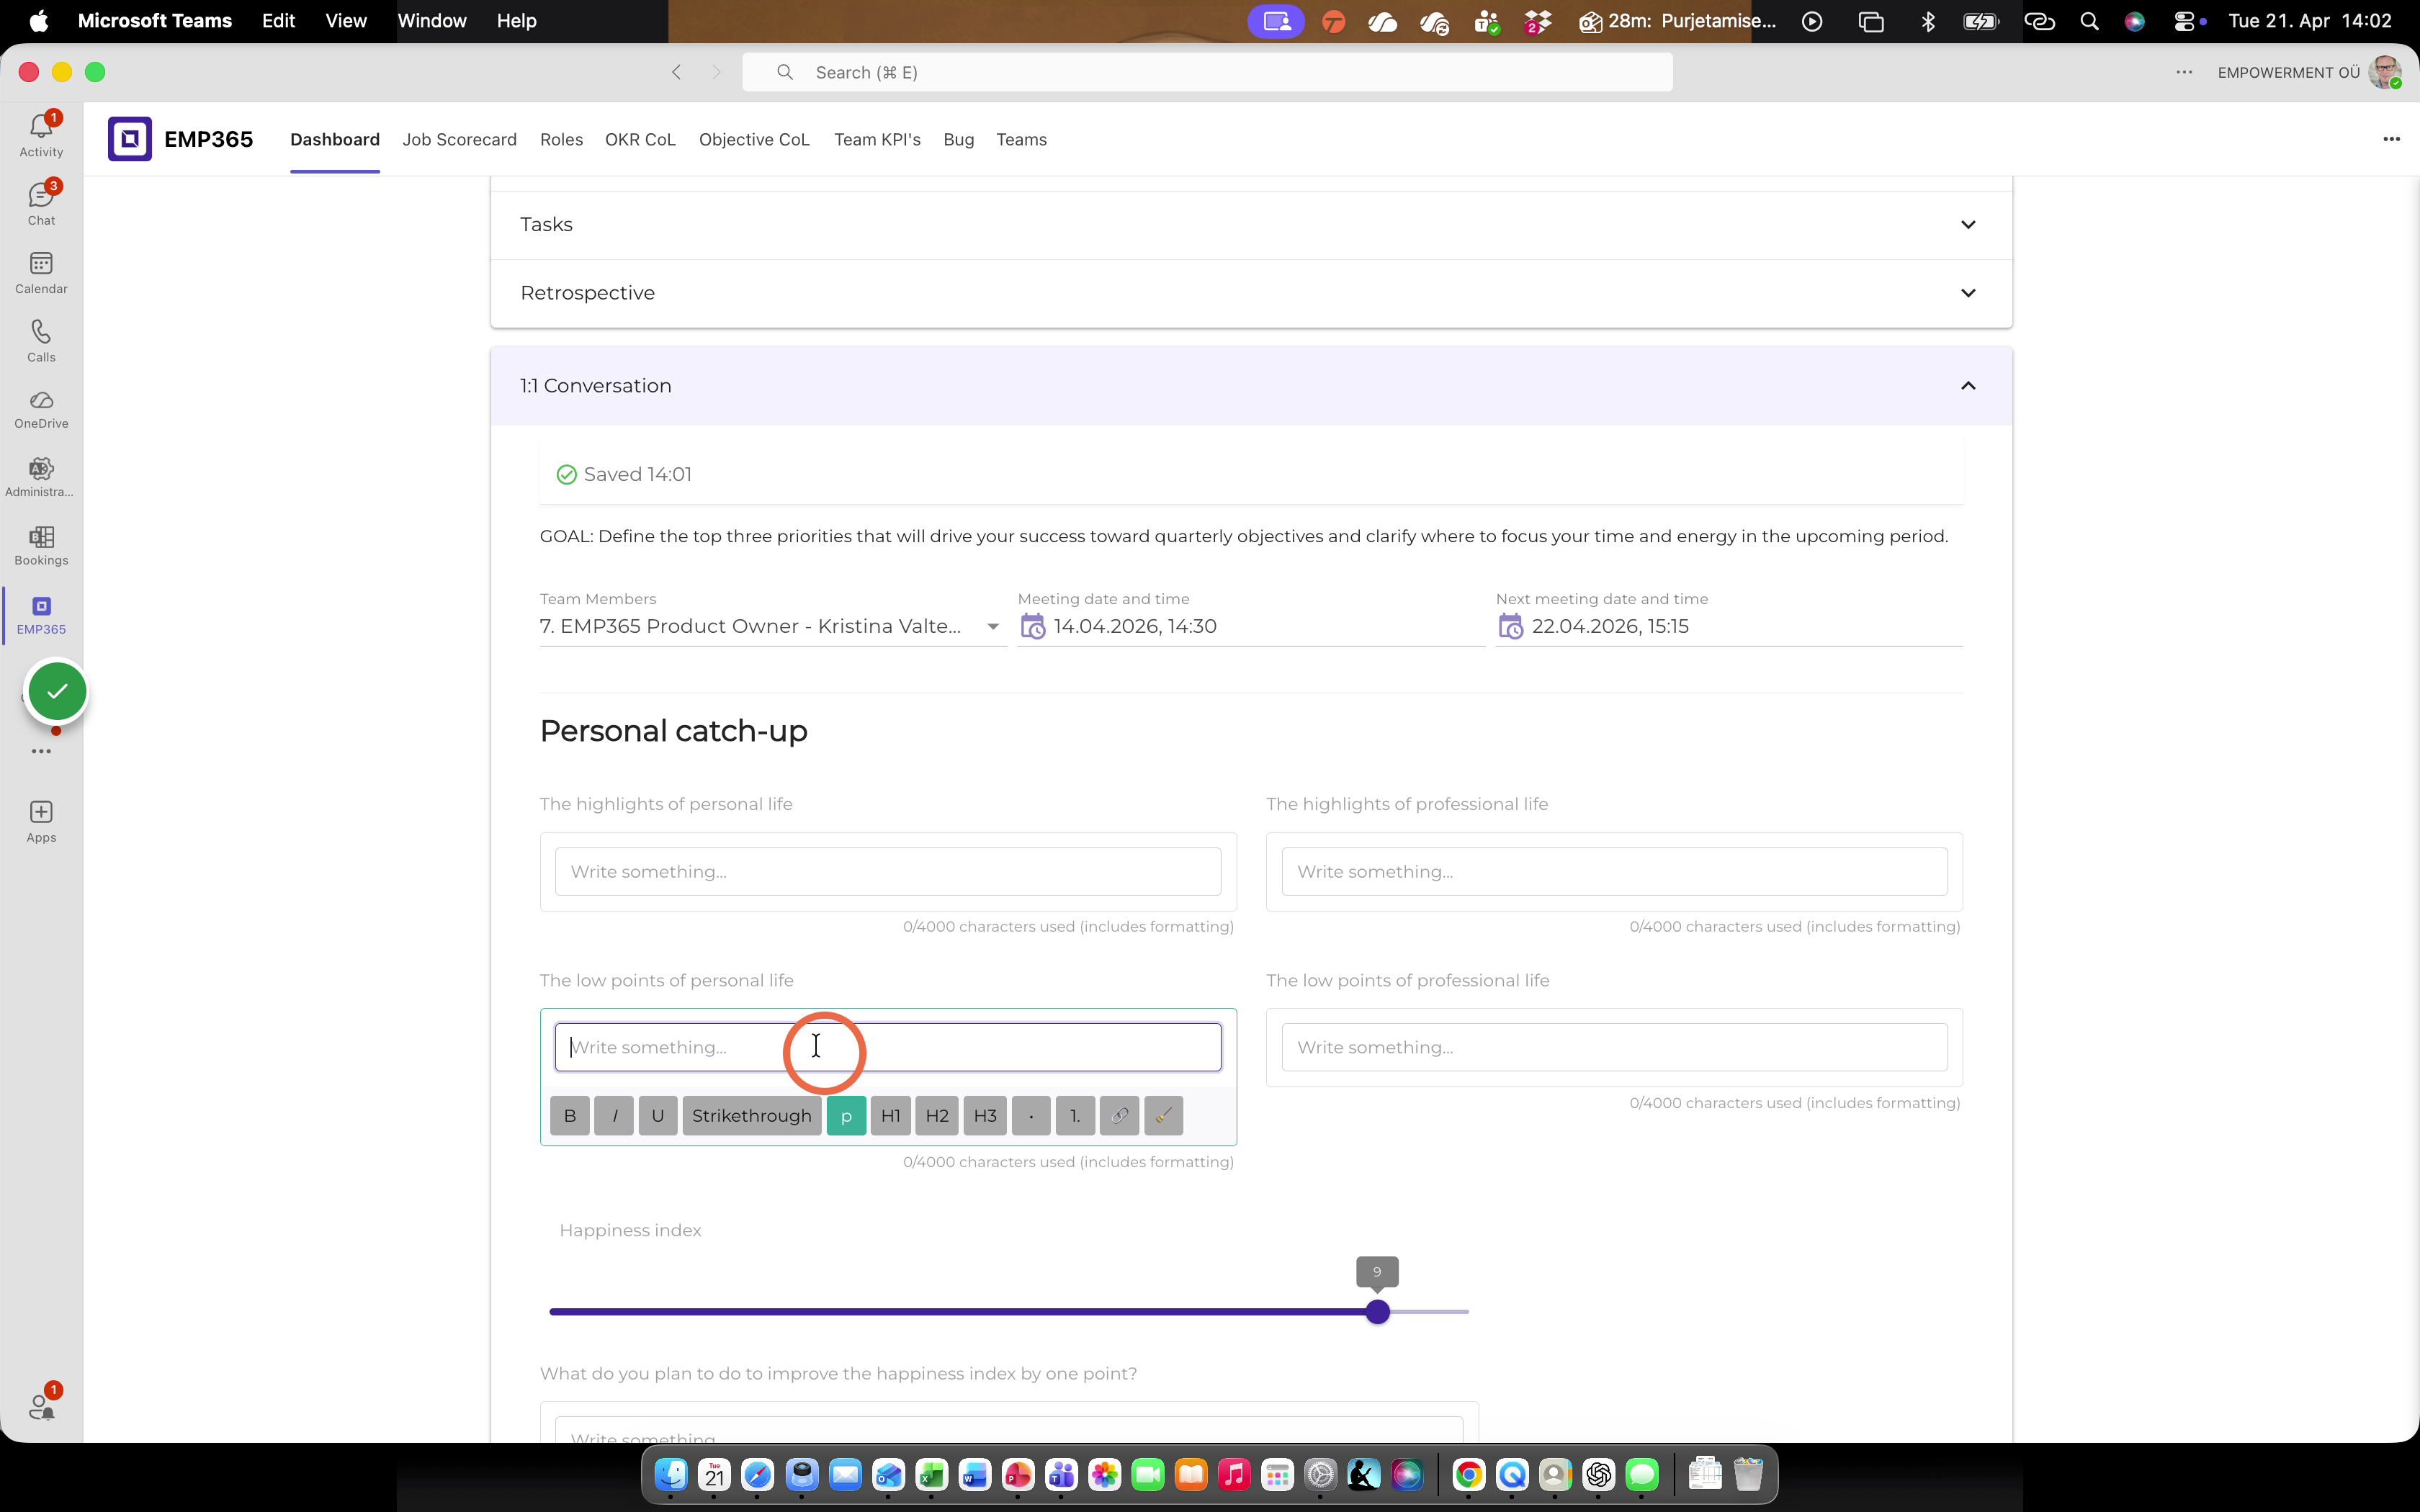
Task: Open Finder from the Dock
Action: point(671,1474)
